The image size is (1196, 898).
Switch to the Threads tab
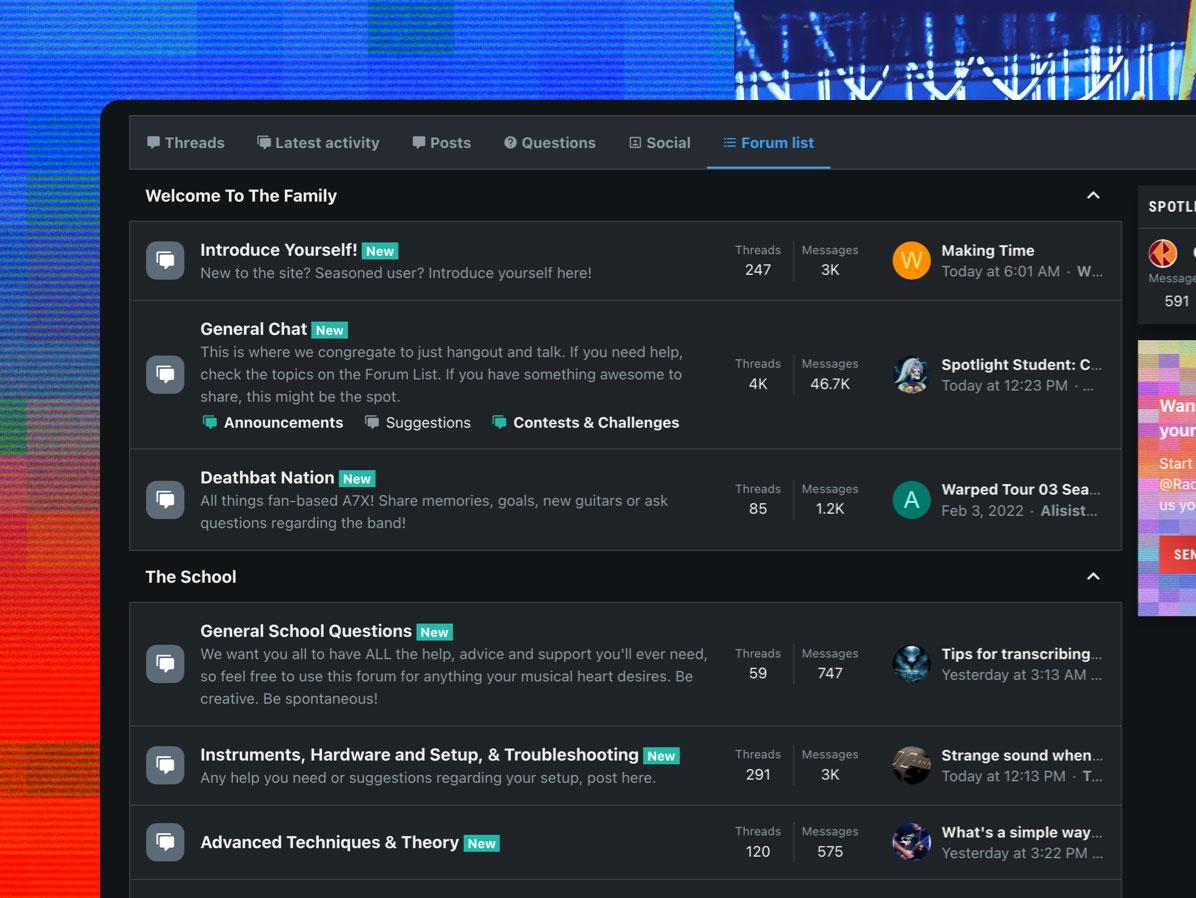tap(186, 143)
